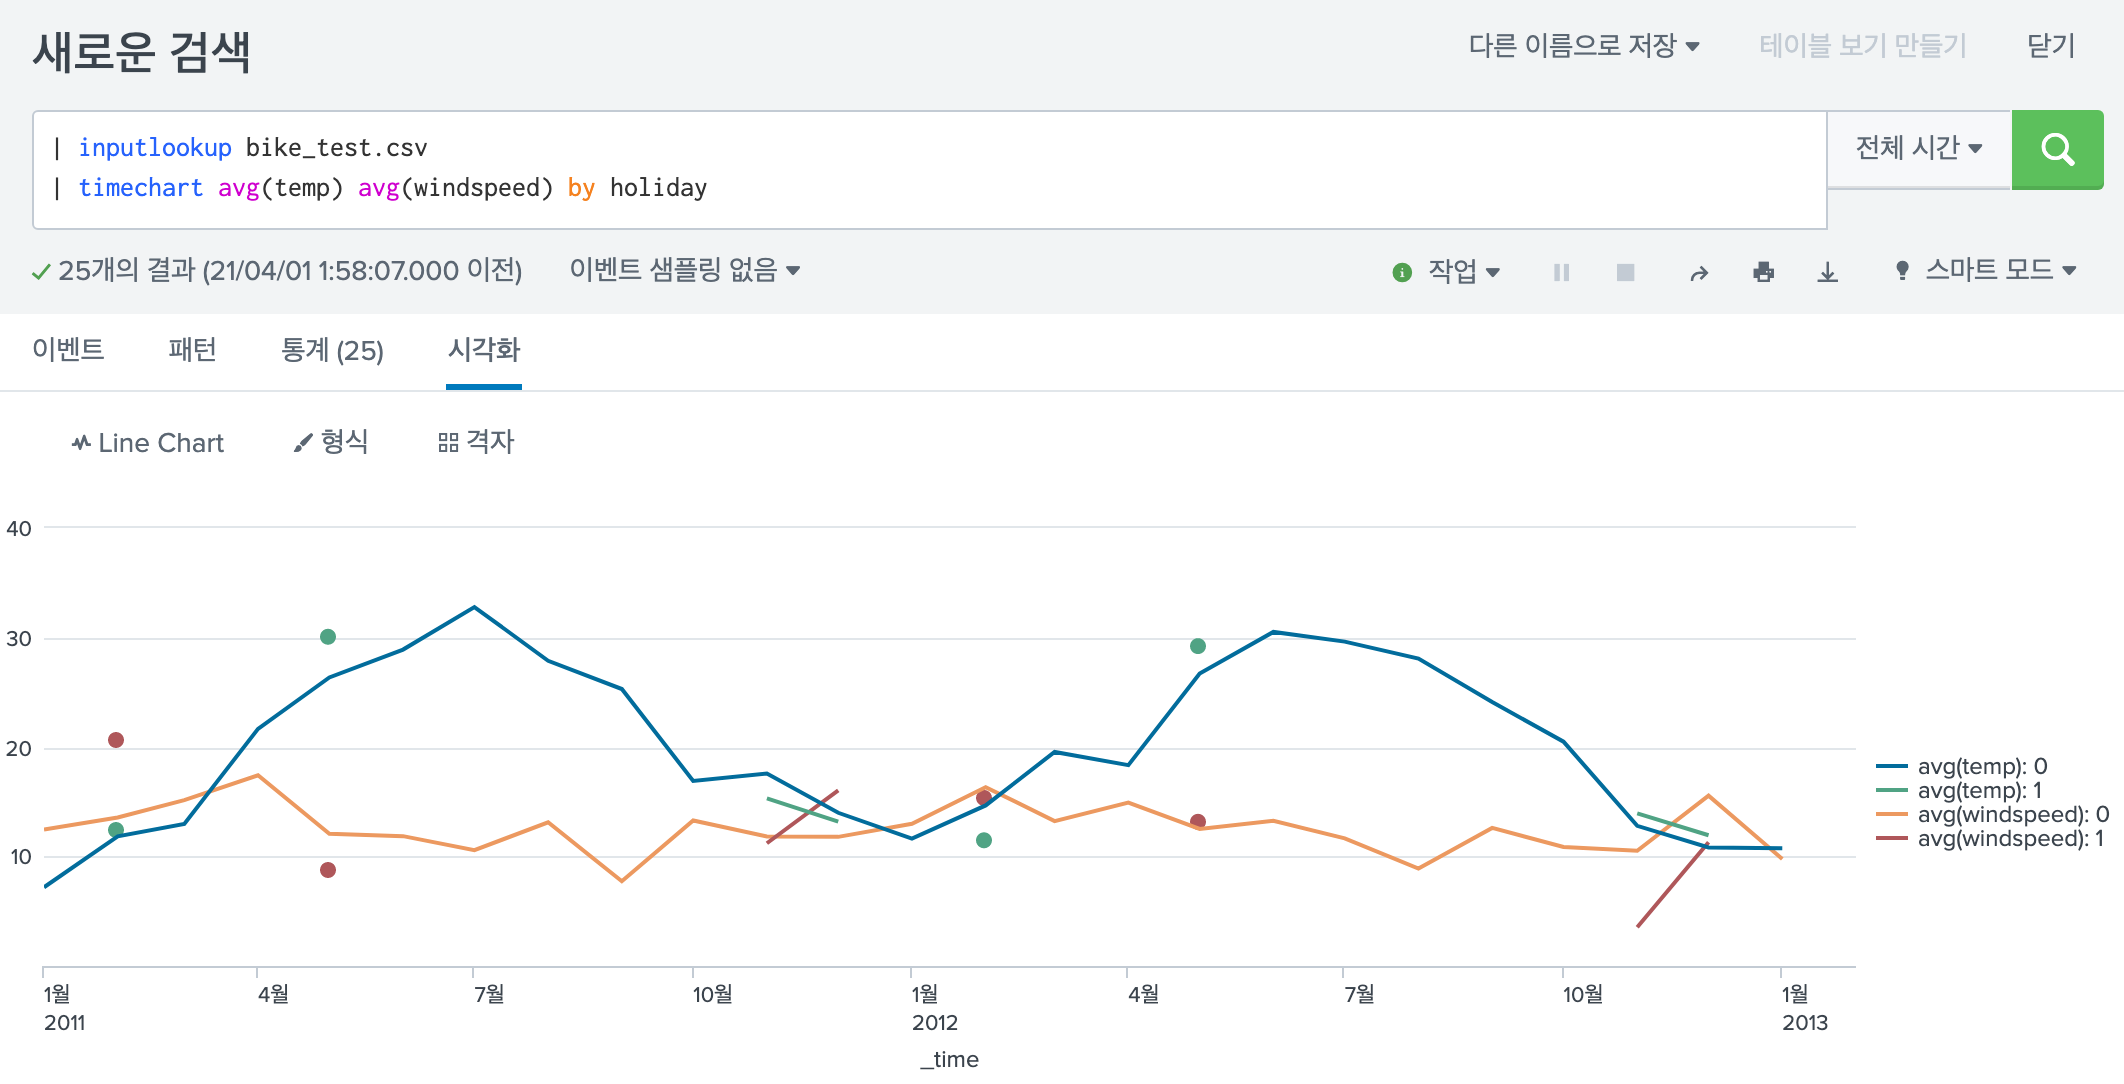Image resolution: width=2124 pixels, height=1084 pixels.
Task: Open the 형식 format options
Action: (331, 442)
